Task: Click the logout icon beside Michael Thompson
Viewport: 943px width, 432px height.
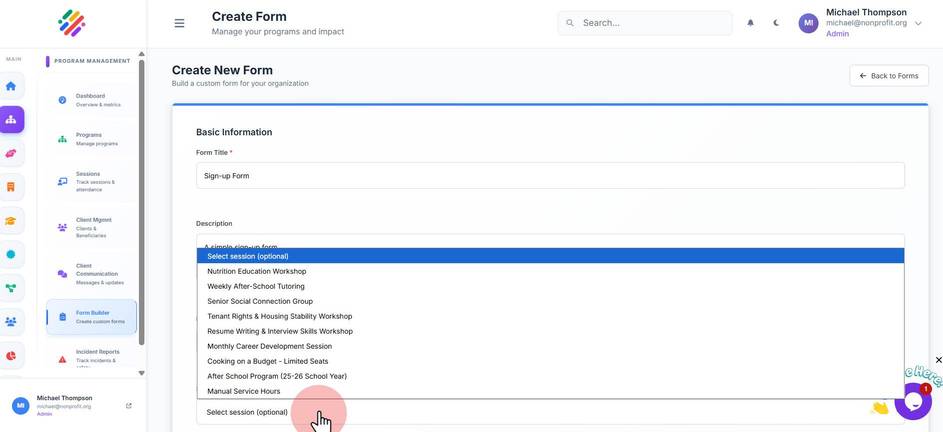Action: click(129, 406)
